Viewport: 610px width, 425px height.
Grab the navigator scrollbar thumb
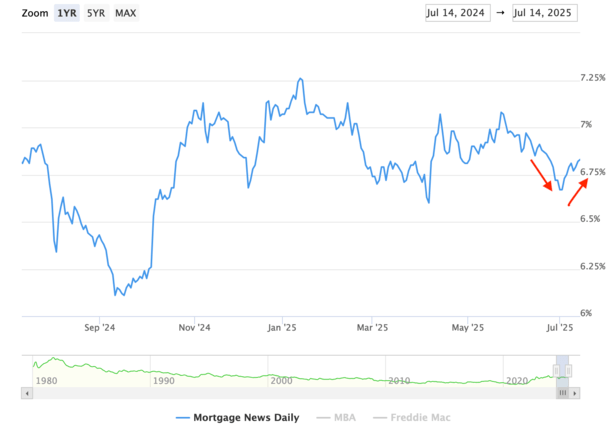pyautogui.click(x=563, y=393)
